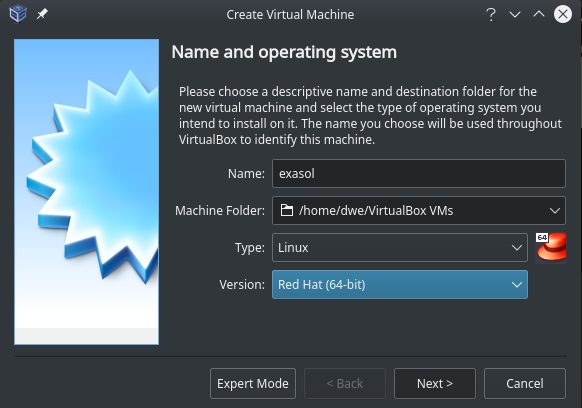582x408 pixels.
Task: Click the Type dropdown chevron arrow
Action: [x=517, y=248]
